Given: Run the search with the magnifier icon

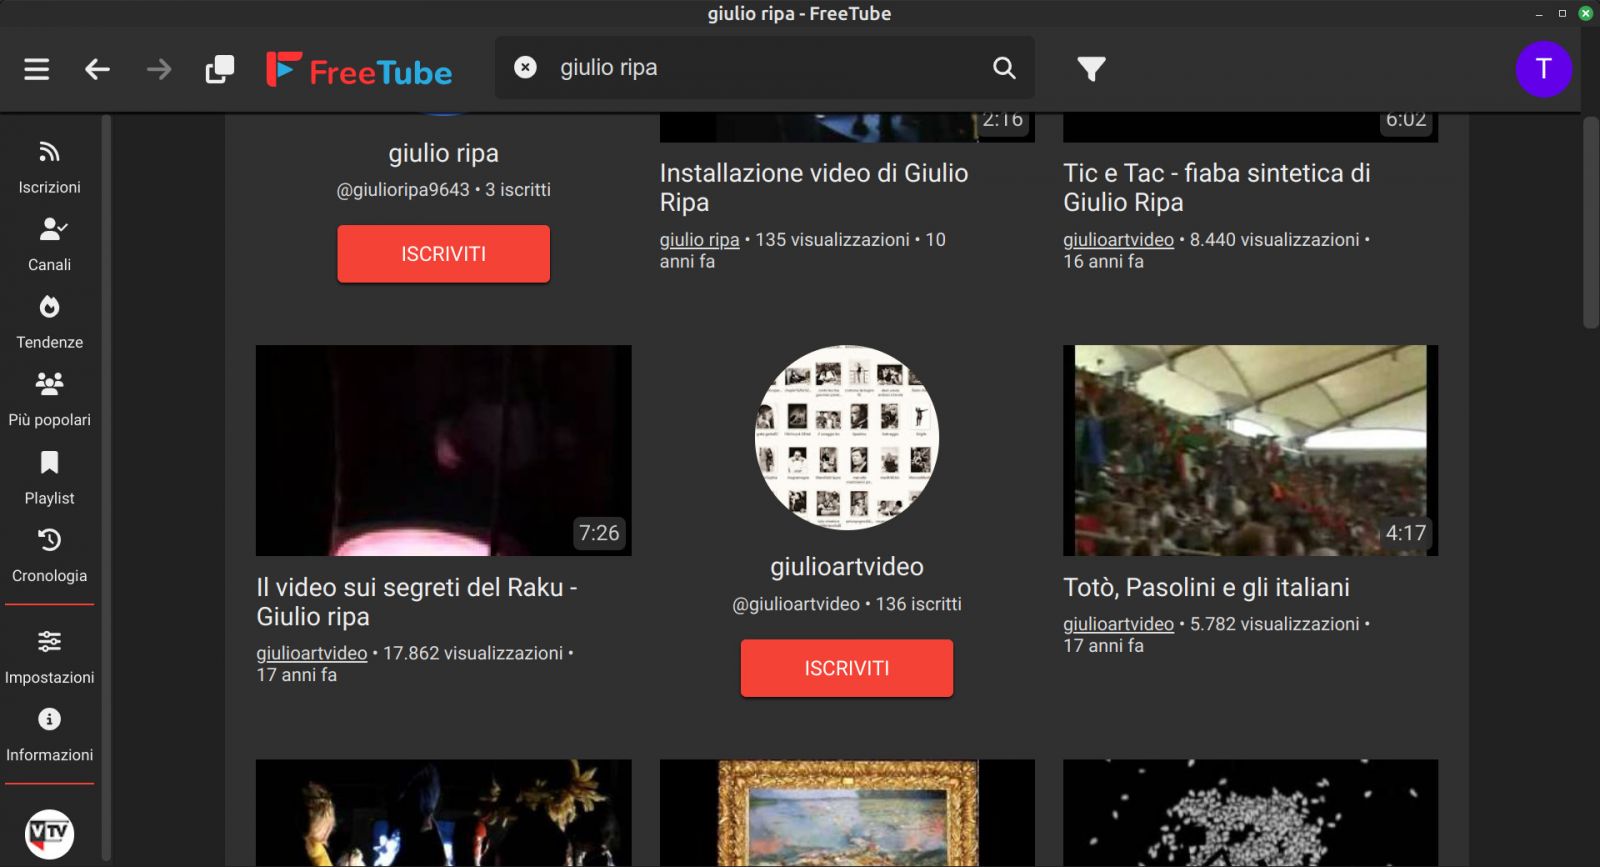Looking at the screenshot, I should tap(1004, 67).
